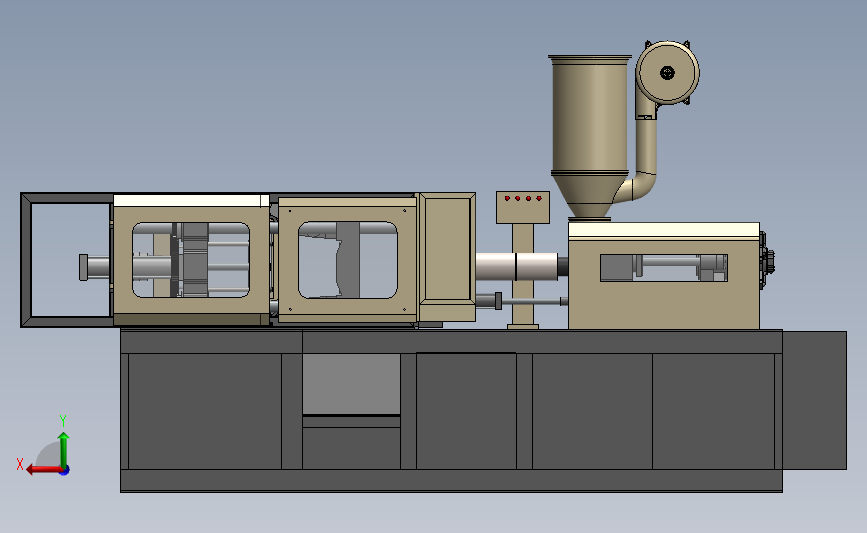867x533 pixels.
Task: Select the round blower fan housing
Action: (667, 72)
